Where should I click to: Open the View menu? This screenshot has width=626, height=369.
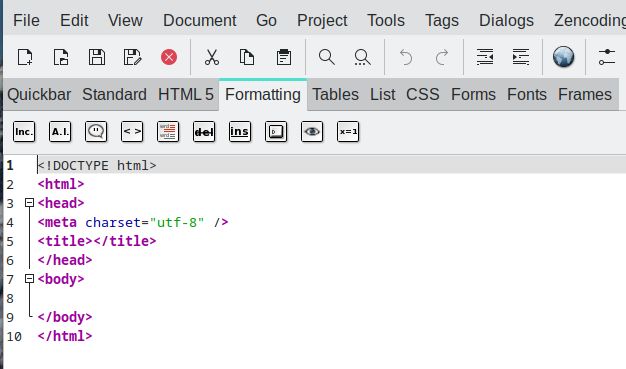125,20
